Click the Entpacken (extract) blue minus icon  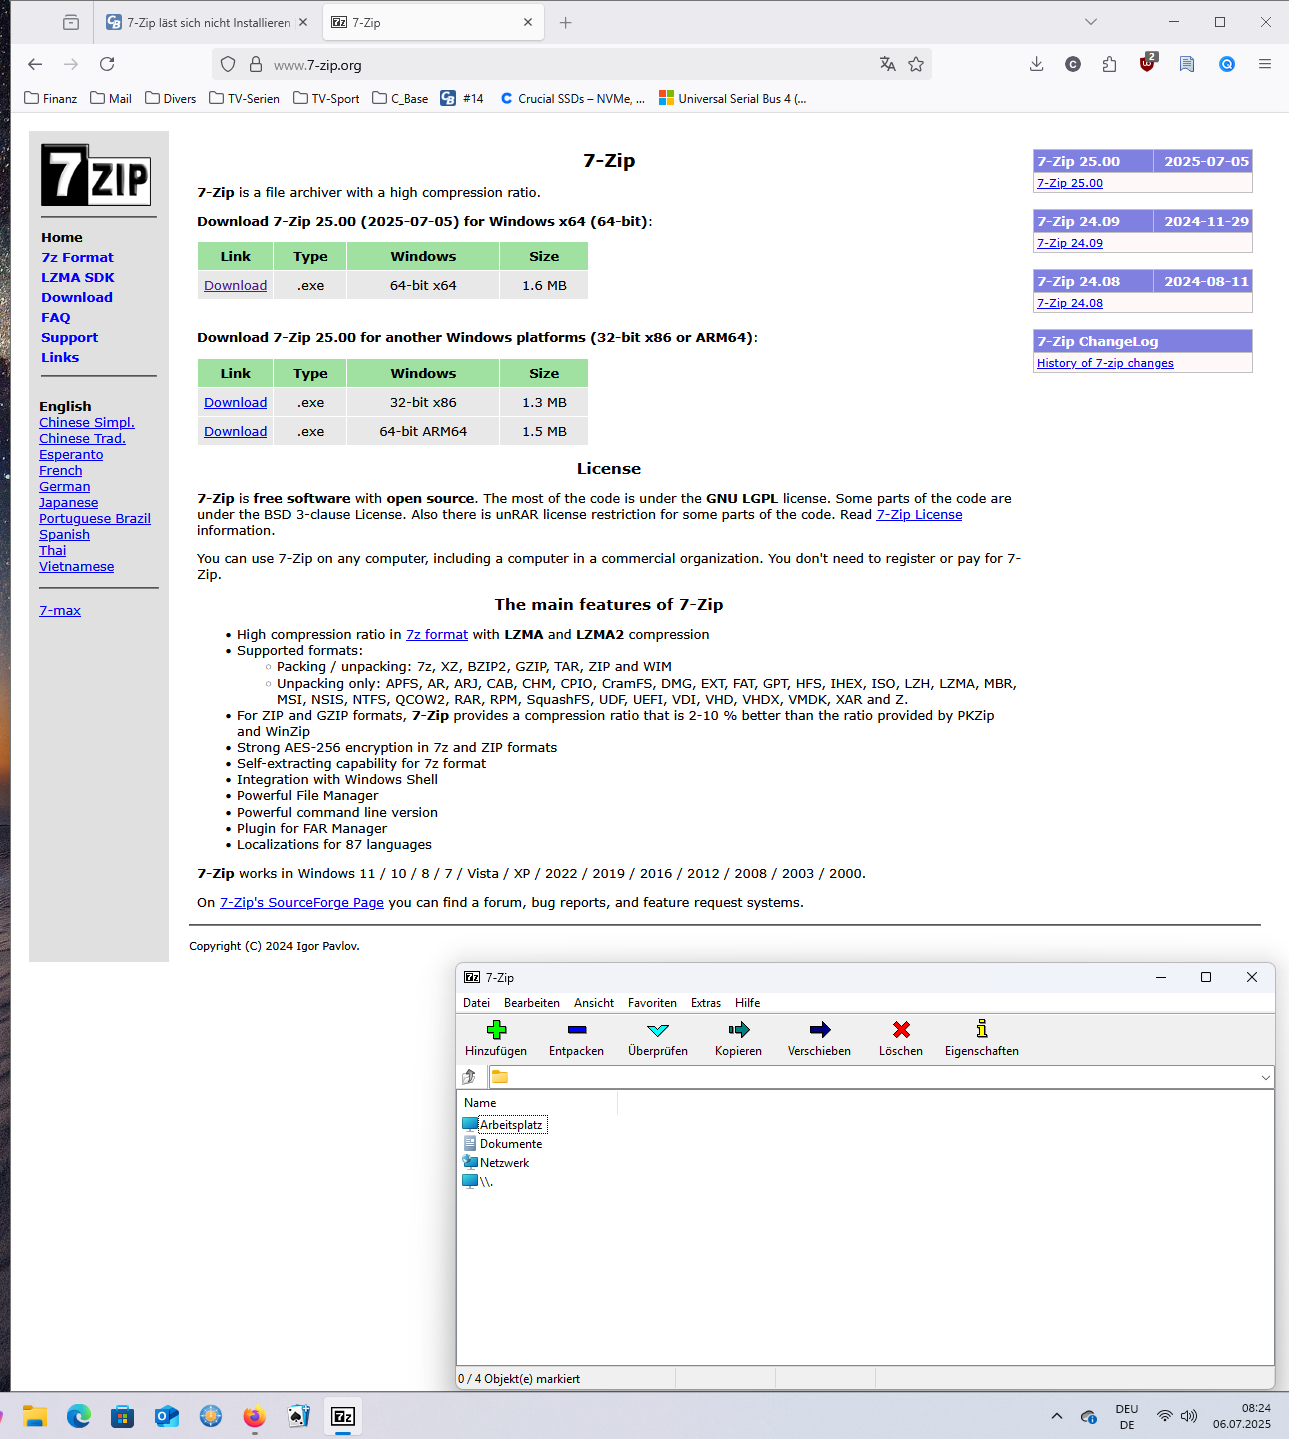(577, 1029)
